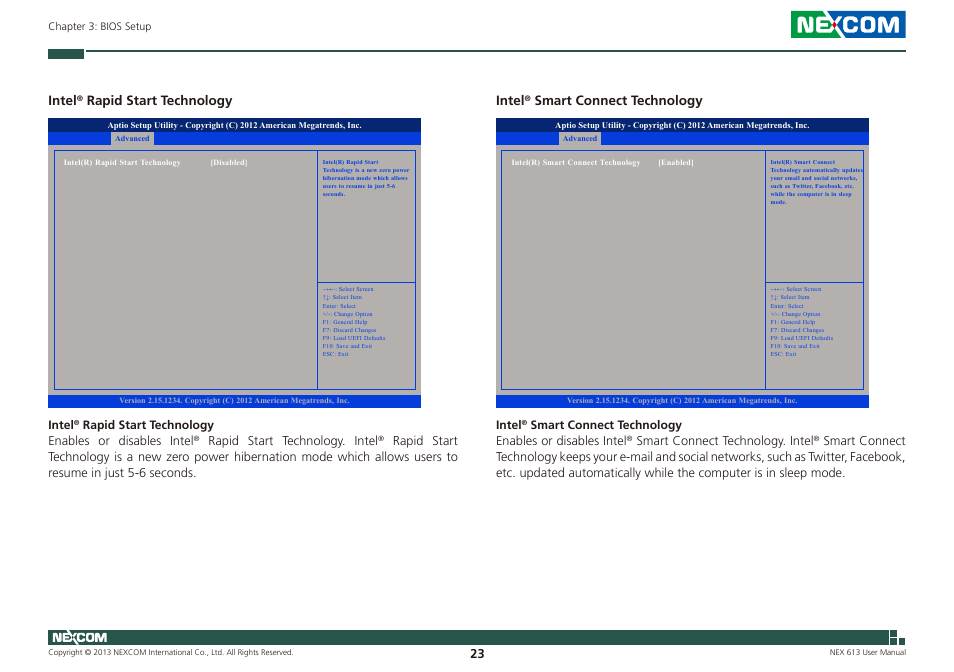
Task: Click "F9: Load UEFI Defaults" in the Smart Connect screen
Action: tap(801, 338)
